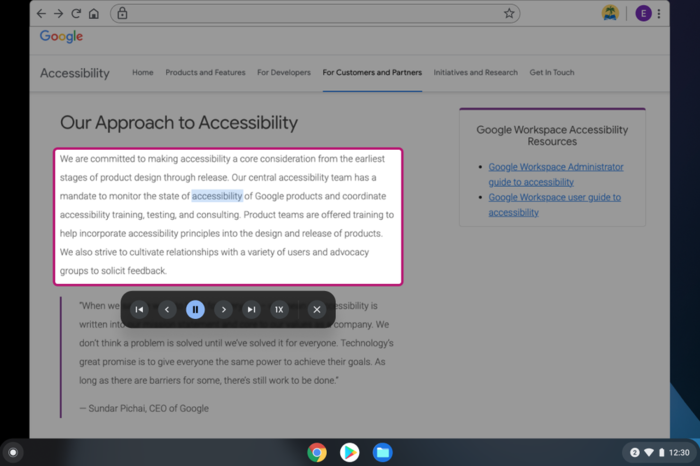
Task: Go back to the previous browser page
Action: (x=41, y=14)
